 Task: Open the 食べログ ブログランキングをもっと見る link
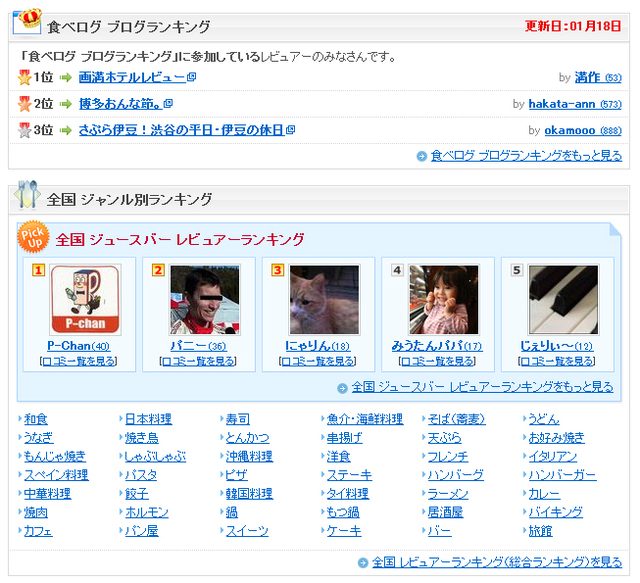point(526,155)
